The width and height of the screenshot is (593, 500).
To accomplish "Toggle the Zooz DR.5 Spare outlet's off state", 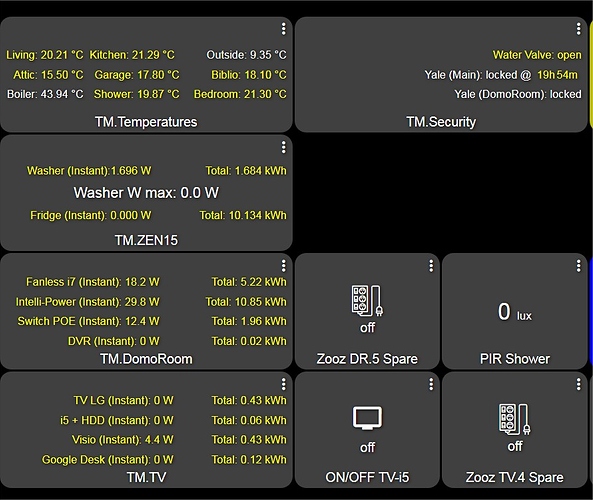I will point(367,328).
